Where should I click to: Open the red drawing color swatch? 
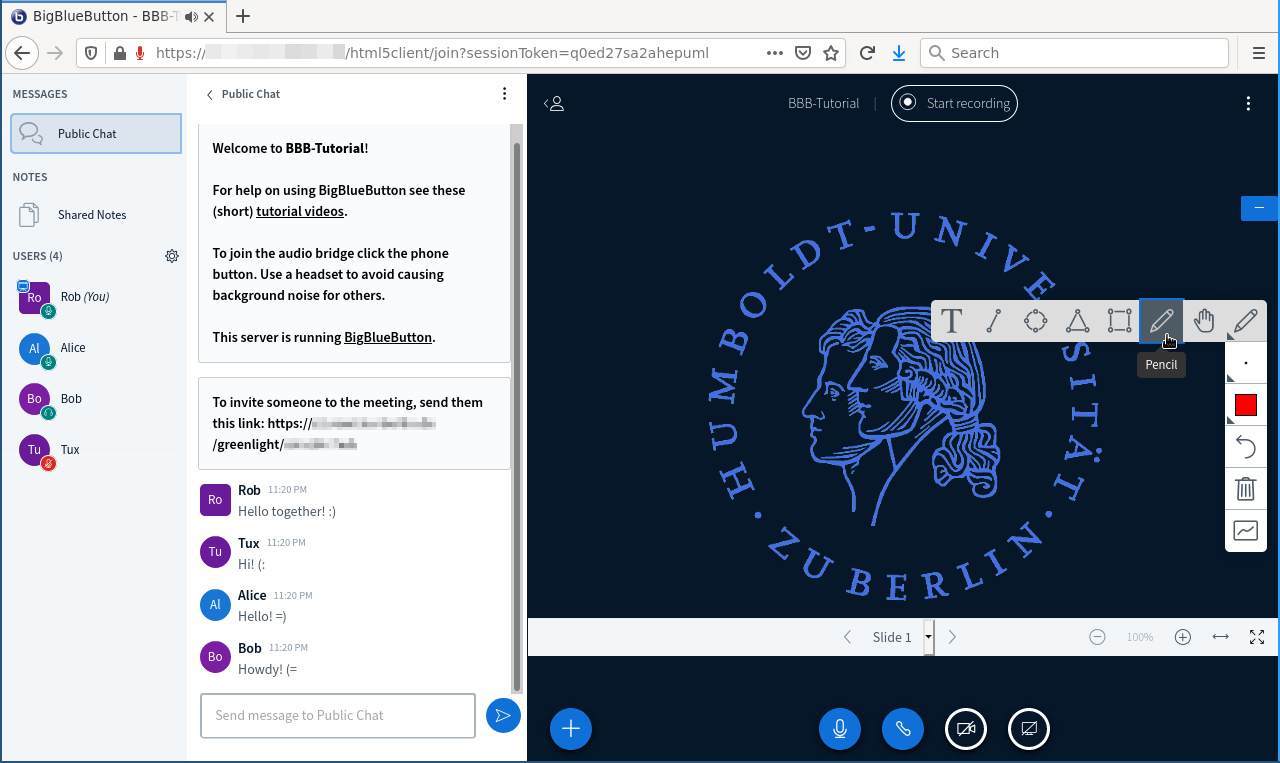[x=1246, y=405]
